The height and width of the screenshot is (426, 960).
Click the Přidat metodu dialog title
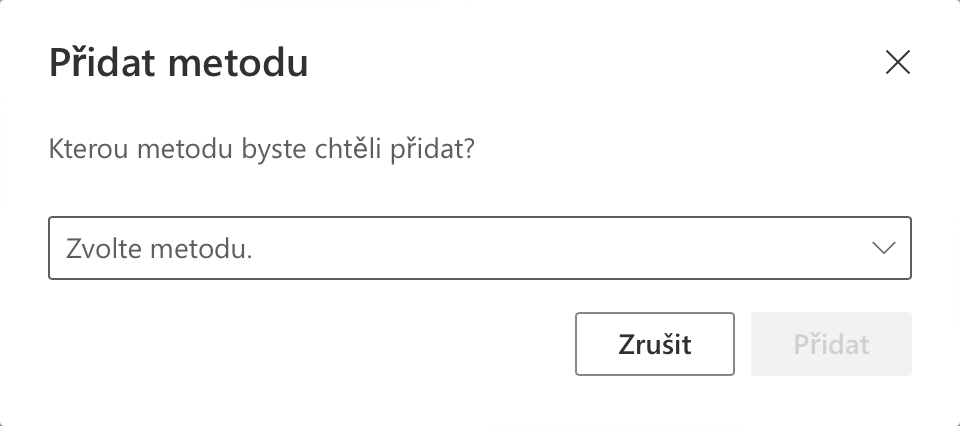178,64
